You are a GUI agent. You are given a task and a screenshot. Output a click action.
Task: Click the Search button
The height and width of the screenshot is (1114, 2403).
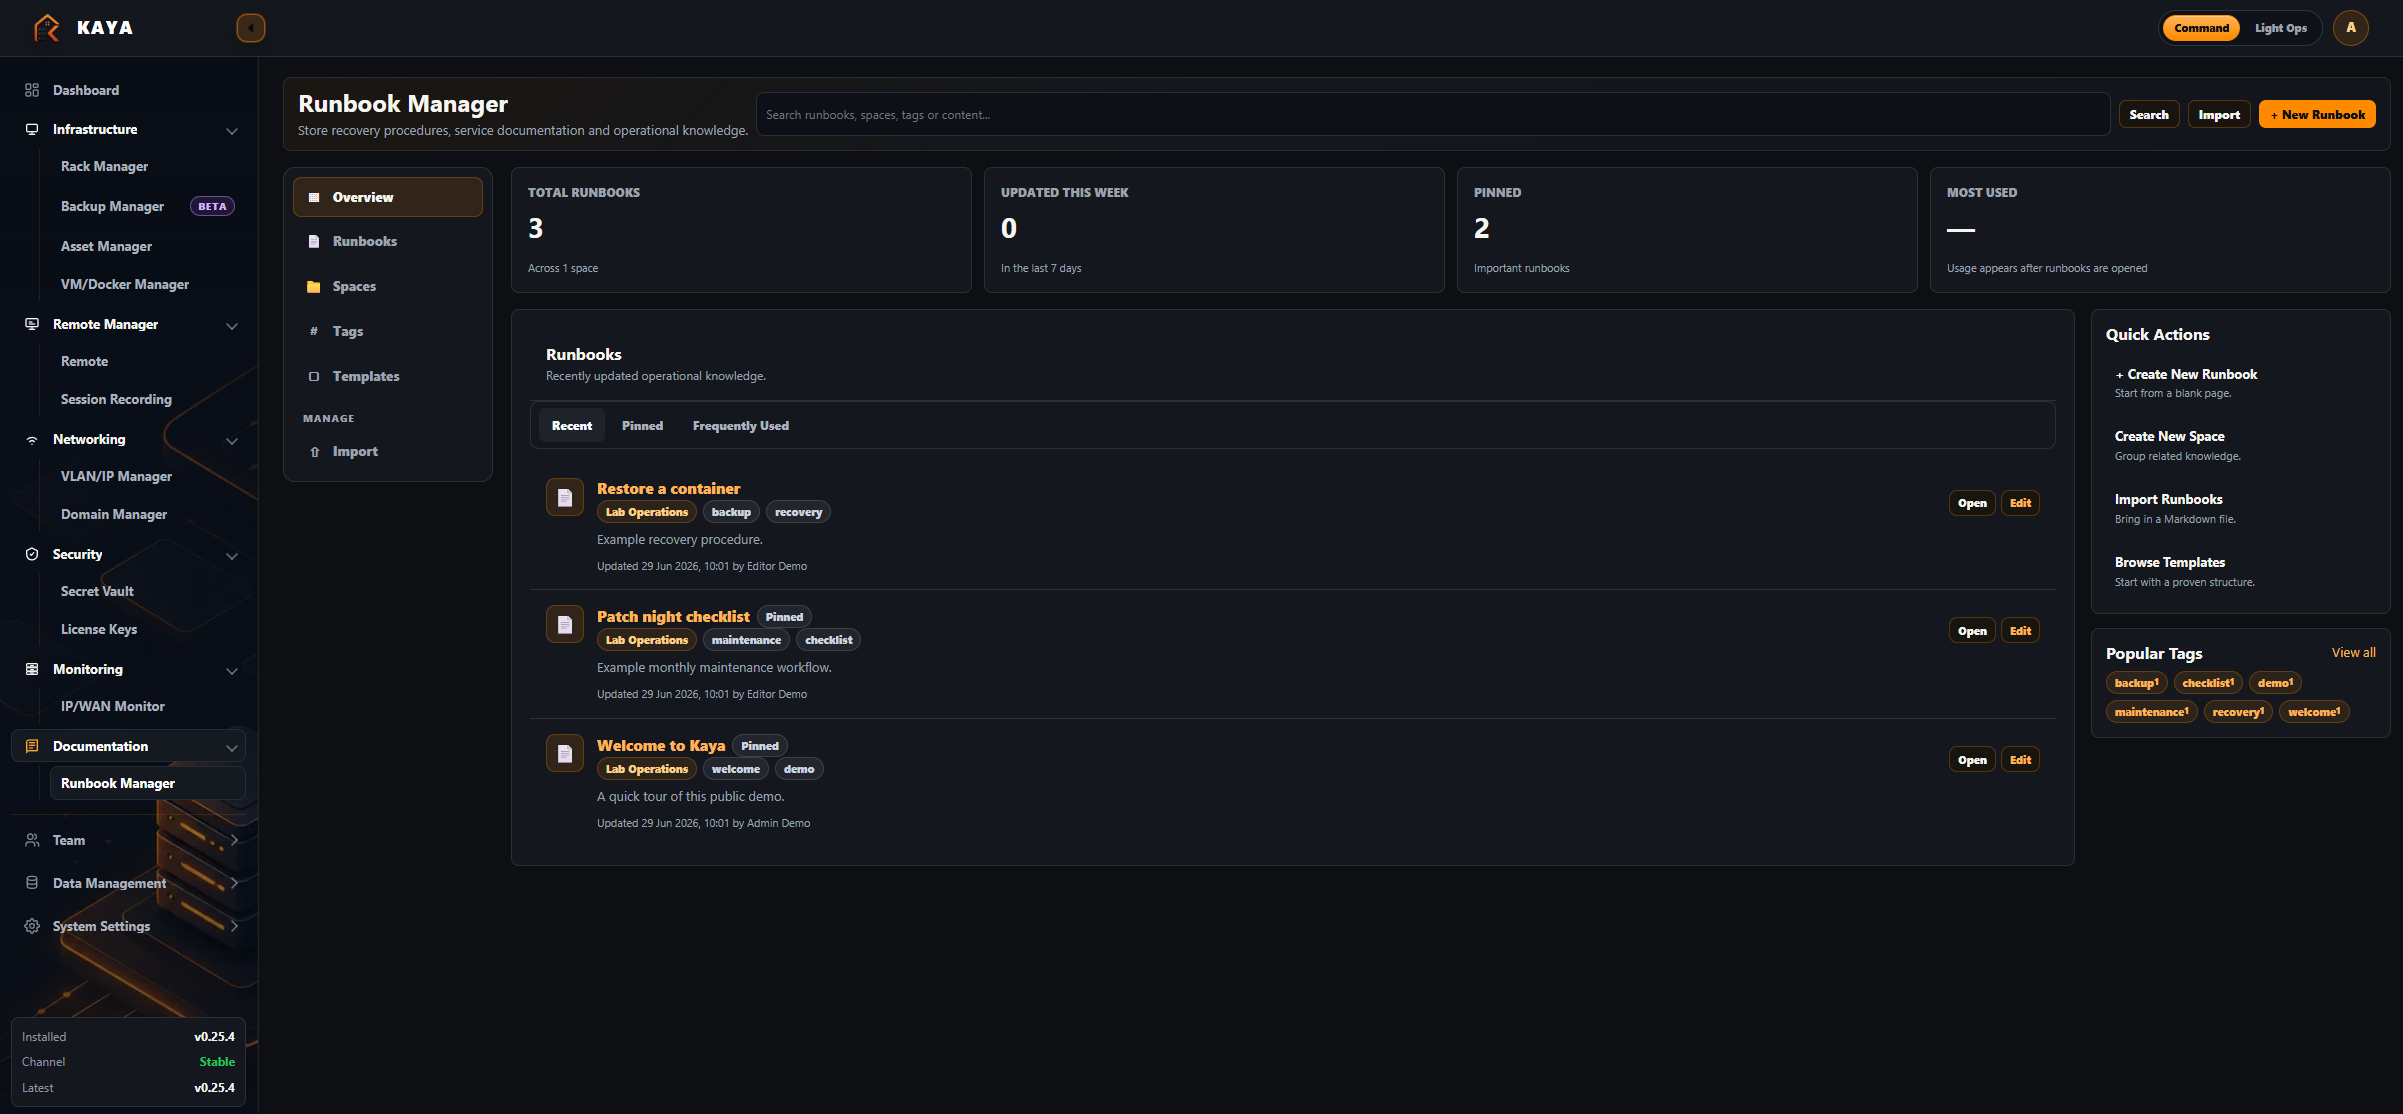coord(2149,115)
